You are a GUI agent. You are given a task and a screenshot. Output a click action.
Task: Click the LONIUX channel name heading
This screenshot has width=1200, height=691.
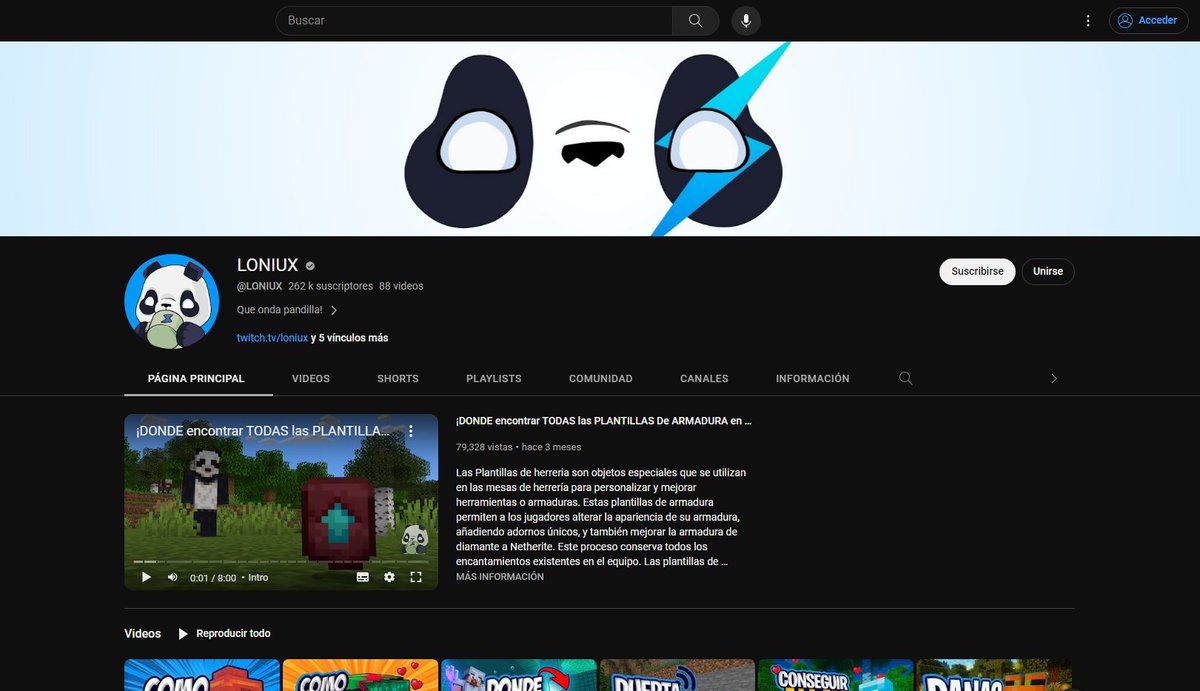pos(267,265)
